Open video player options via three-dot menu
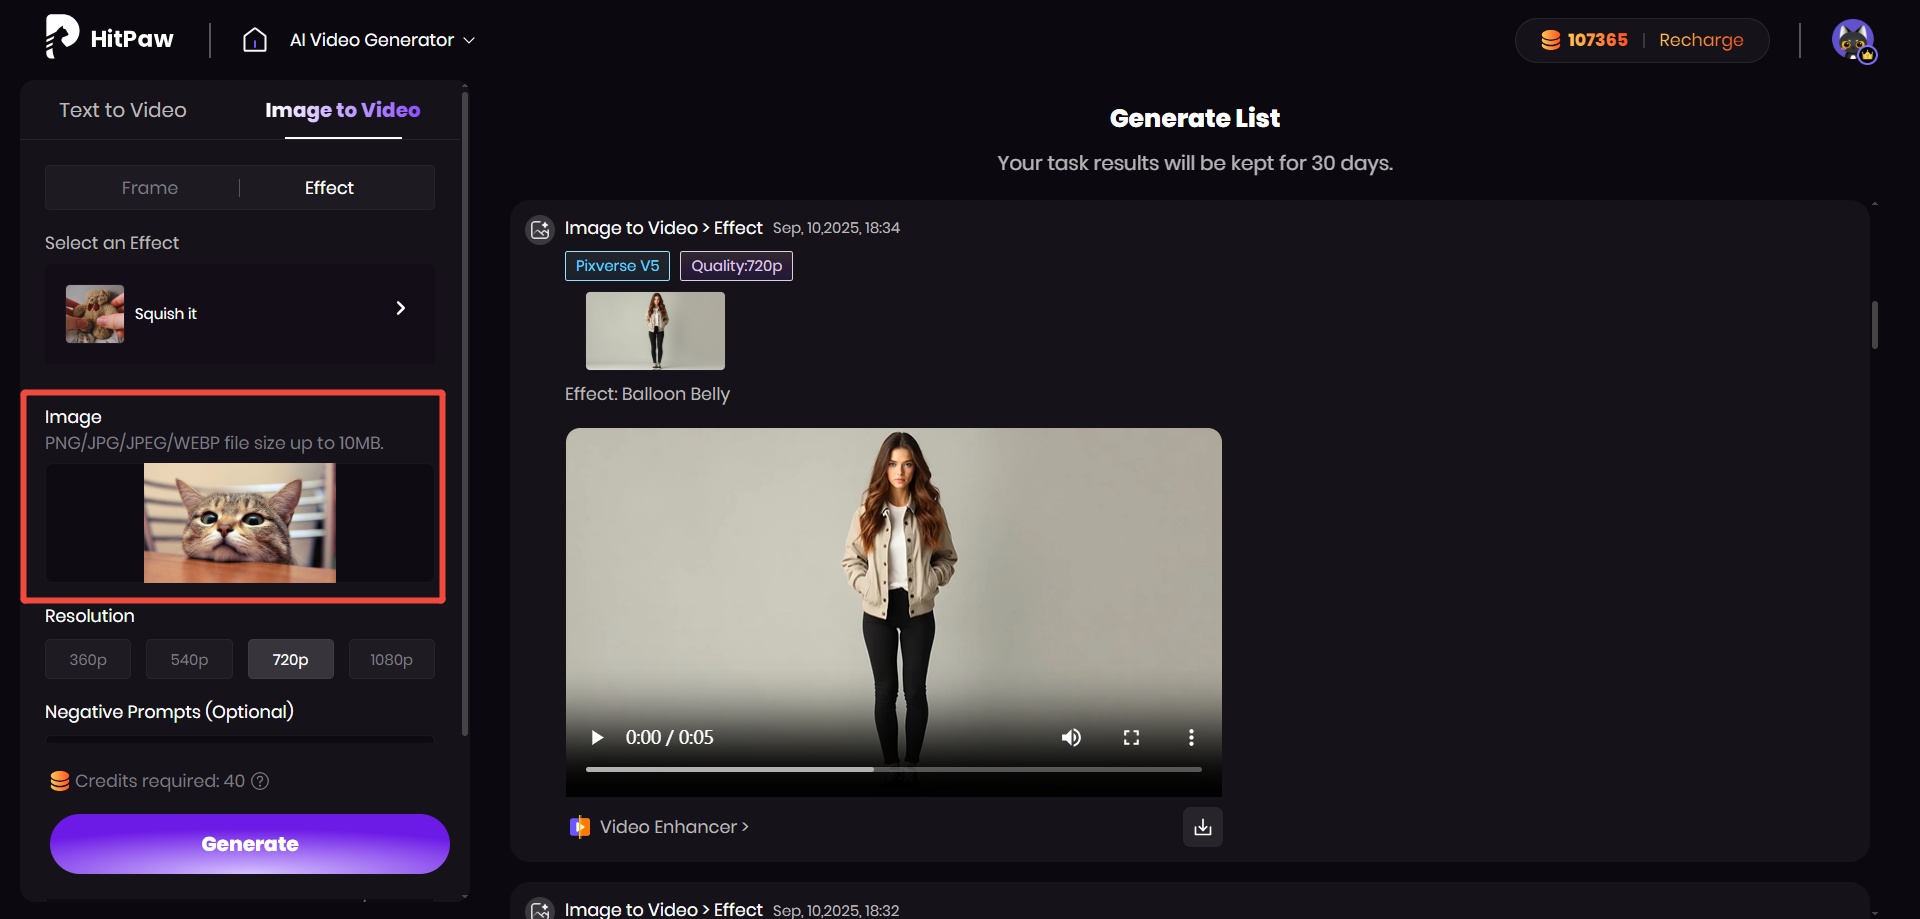The image size is (1920, 919). tap(1191, 737)
